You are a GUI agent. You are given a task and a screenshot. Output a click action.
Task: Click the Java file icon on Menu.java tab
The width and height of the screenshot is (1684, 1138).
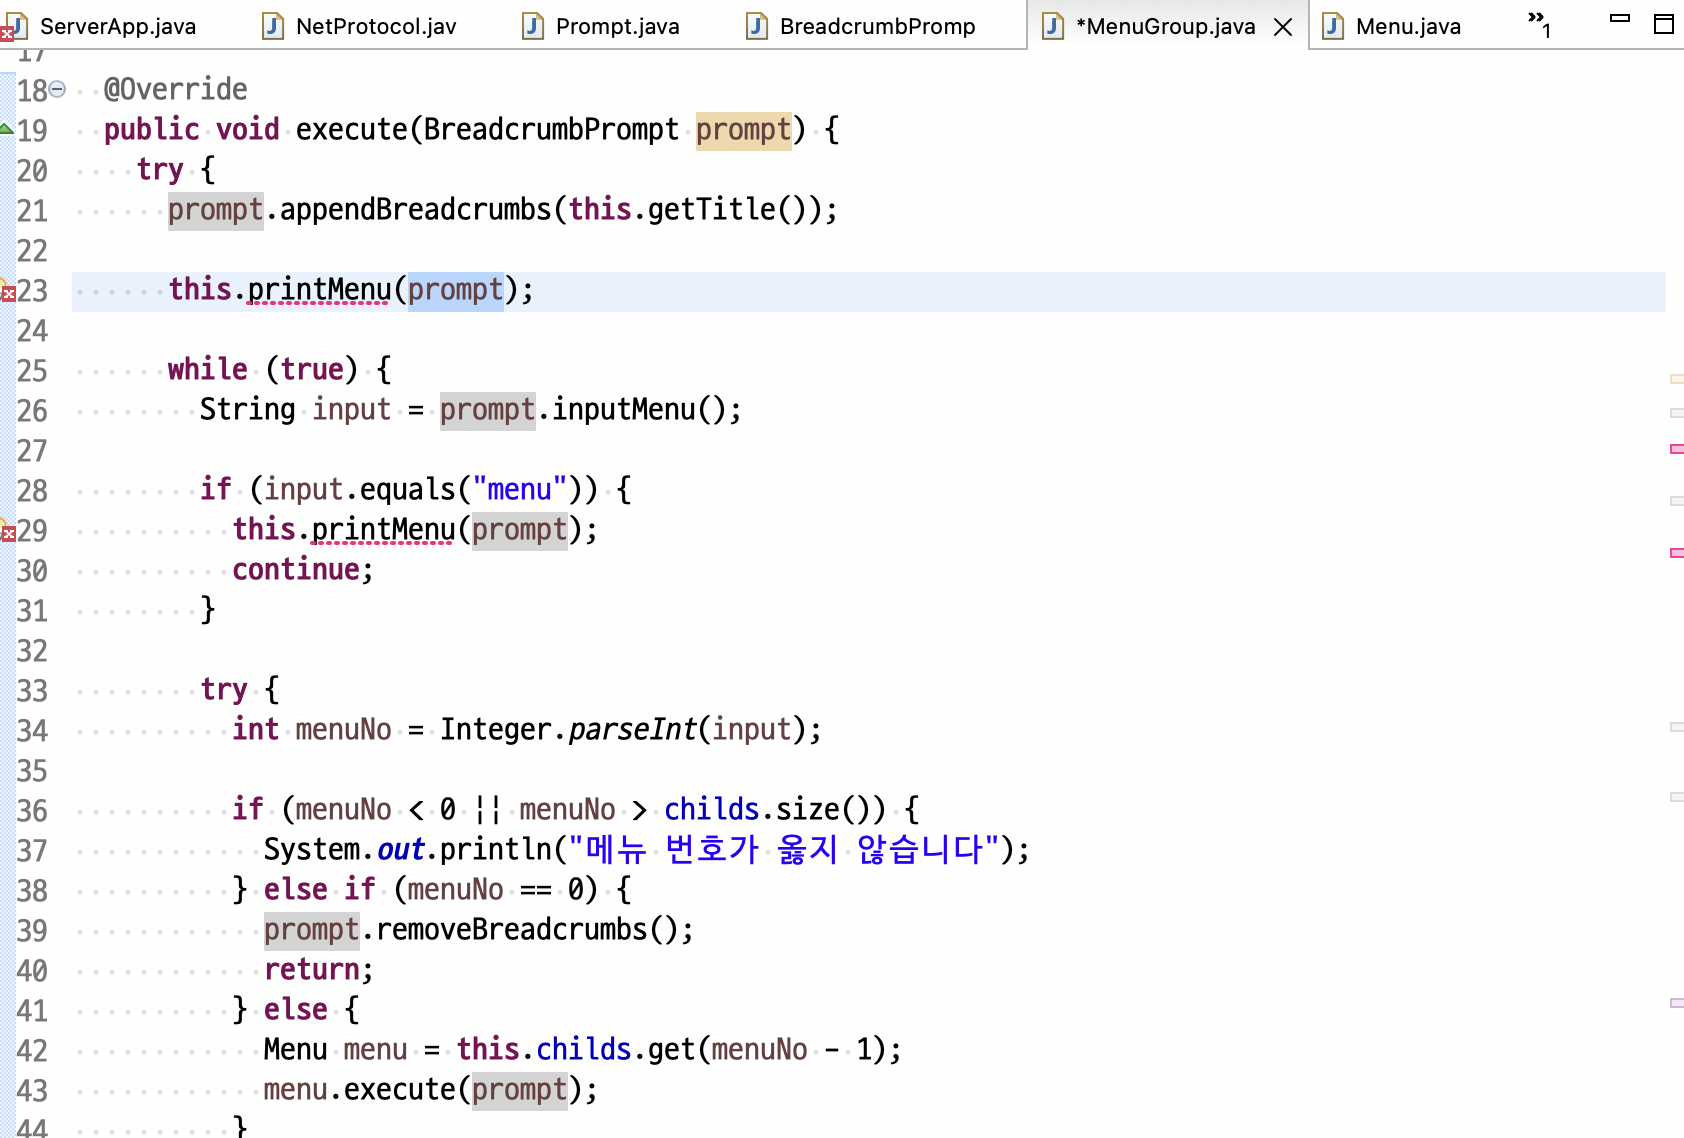[1333, 26]
